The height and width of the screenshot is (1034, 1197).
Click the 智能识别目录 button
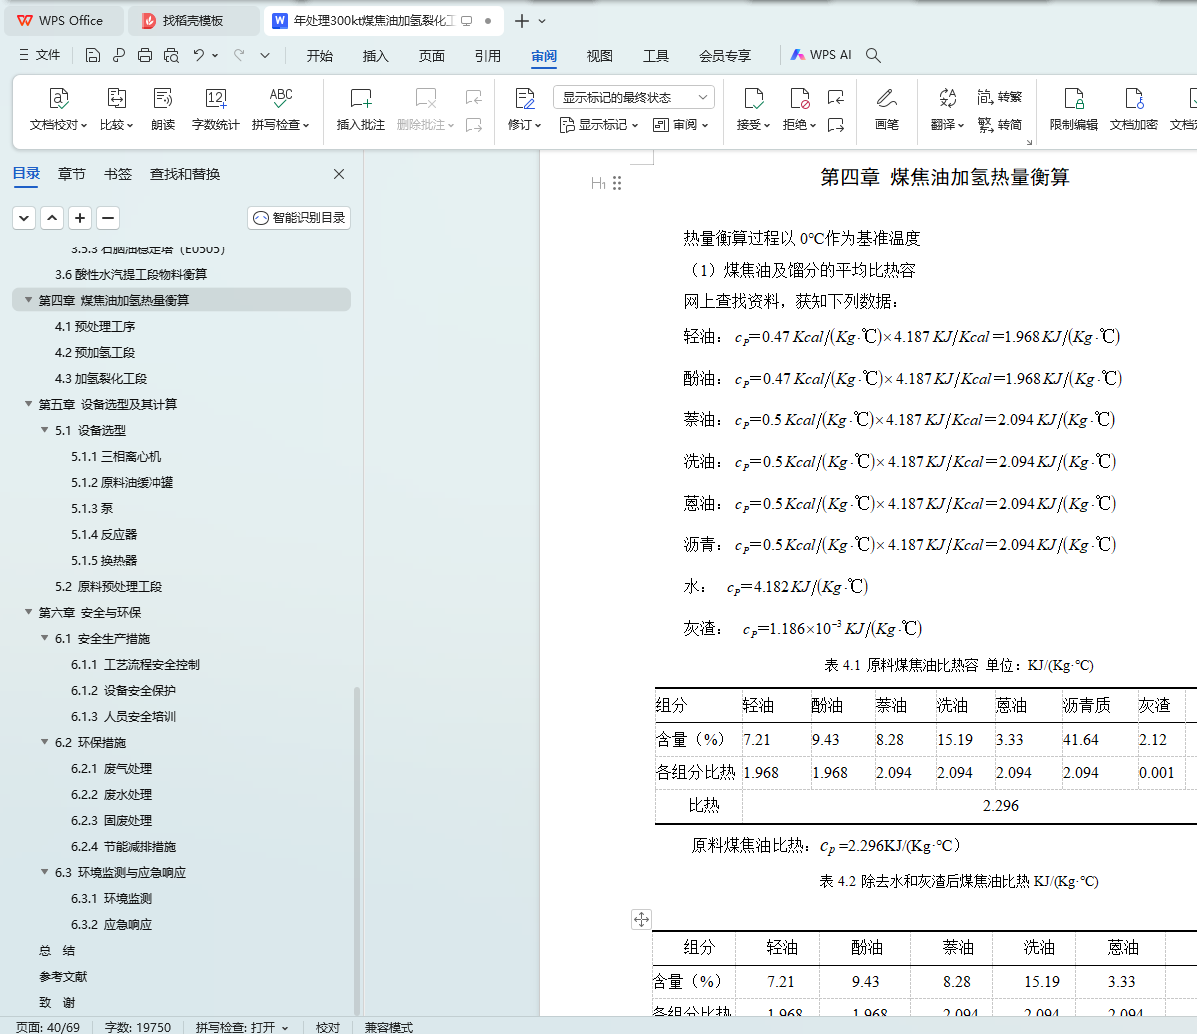click(x=299, y=218)
